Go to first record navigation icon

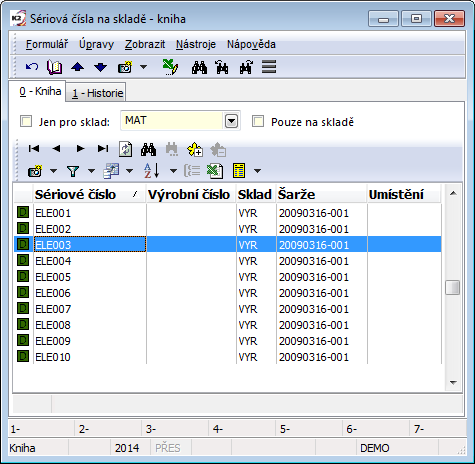34,148
